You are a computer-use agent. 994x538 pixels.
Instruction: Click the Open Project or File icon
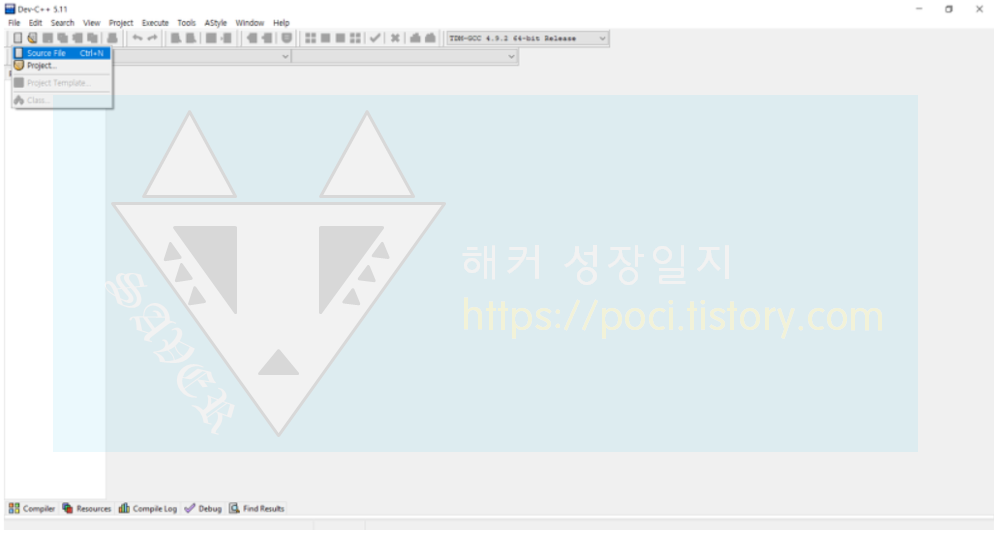pos(32,38)
